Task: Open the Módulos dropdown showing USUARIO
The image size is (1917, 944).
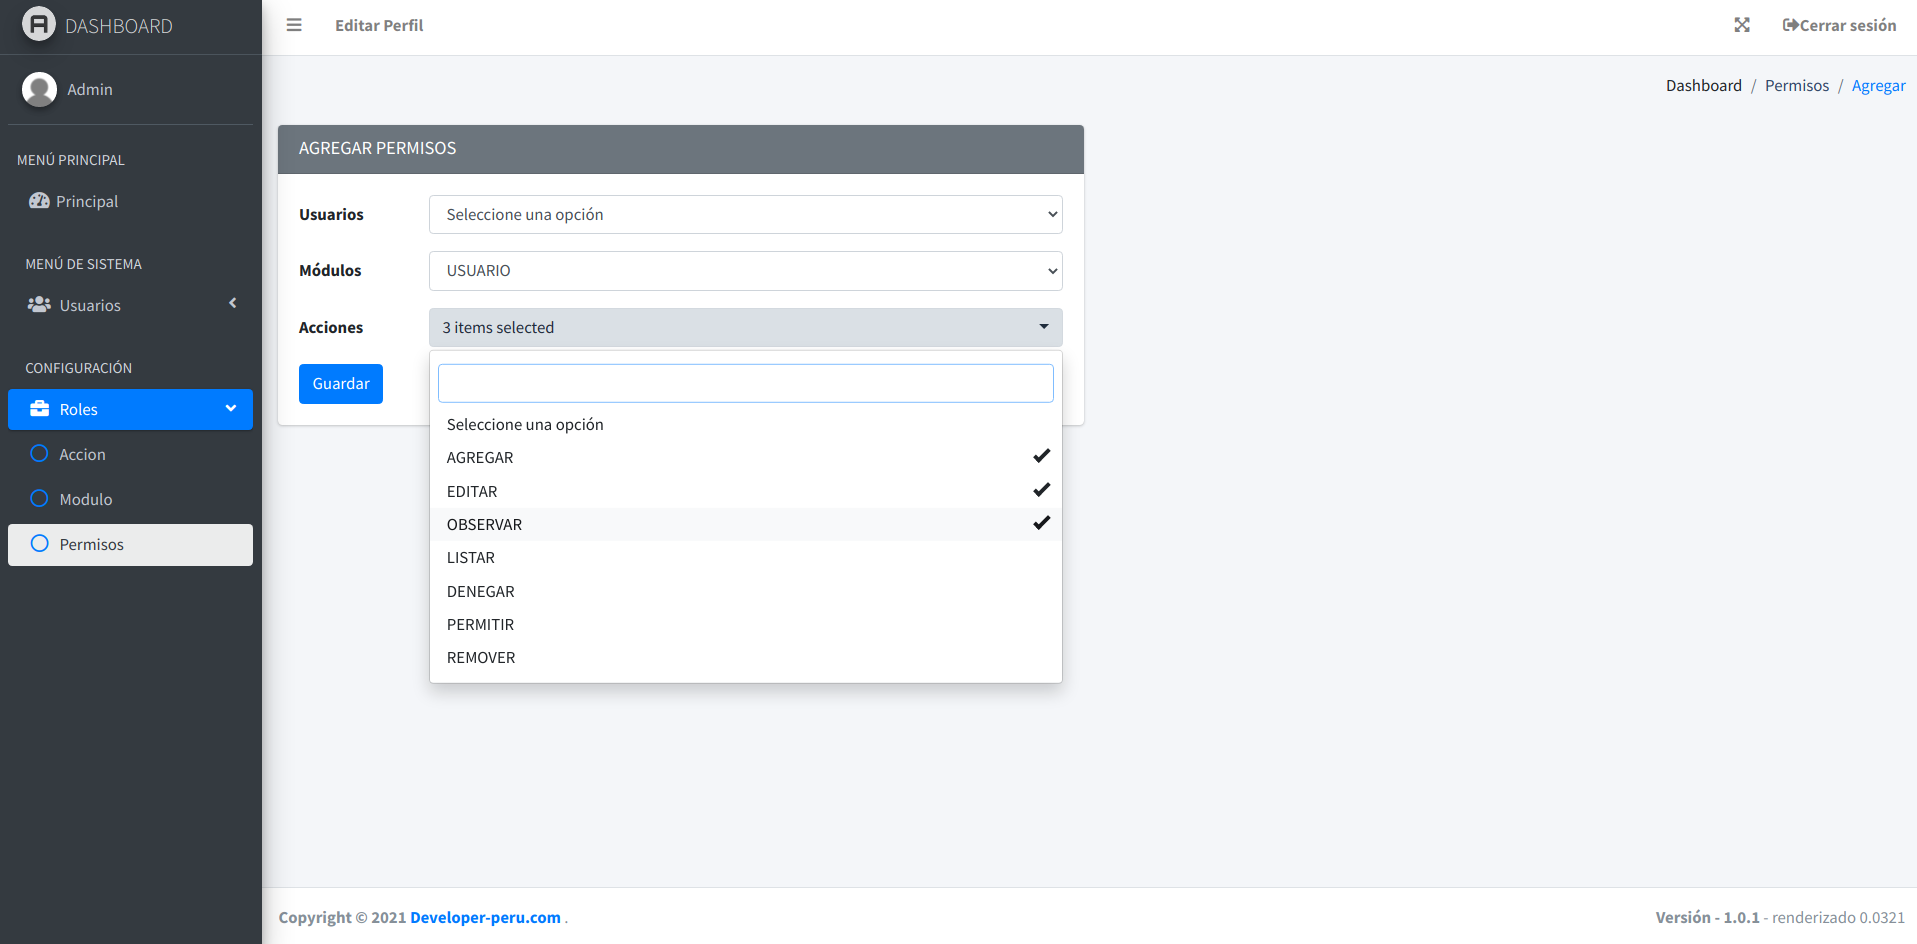Action: pyautogui.click(x=745, y=271)
